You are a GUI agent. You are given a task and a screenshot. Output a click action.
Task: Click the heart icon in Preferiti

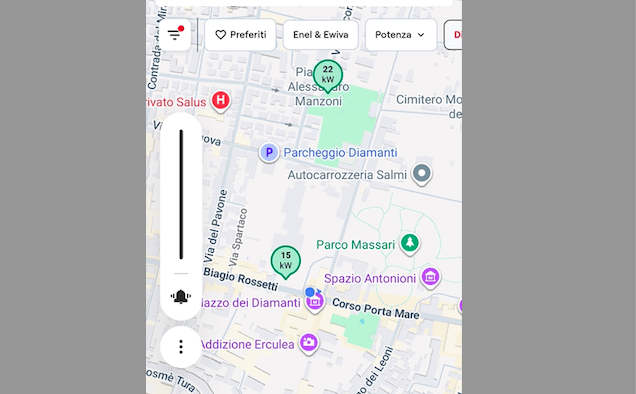220,35
